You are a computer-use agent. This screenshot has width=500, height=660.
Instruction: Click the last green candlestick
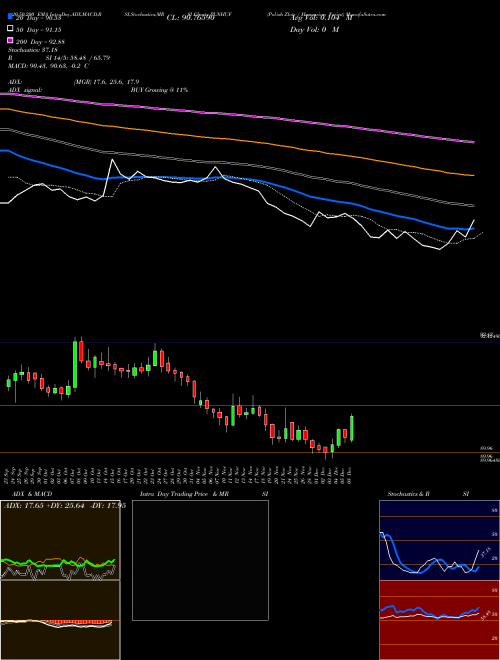pyautogui.click(x=352, y=428)
